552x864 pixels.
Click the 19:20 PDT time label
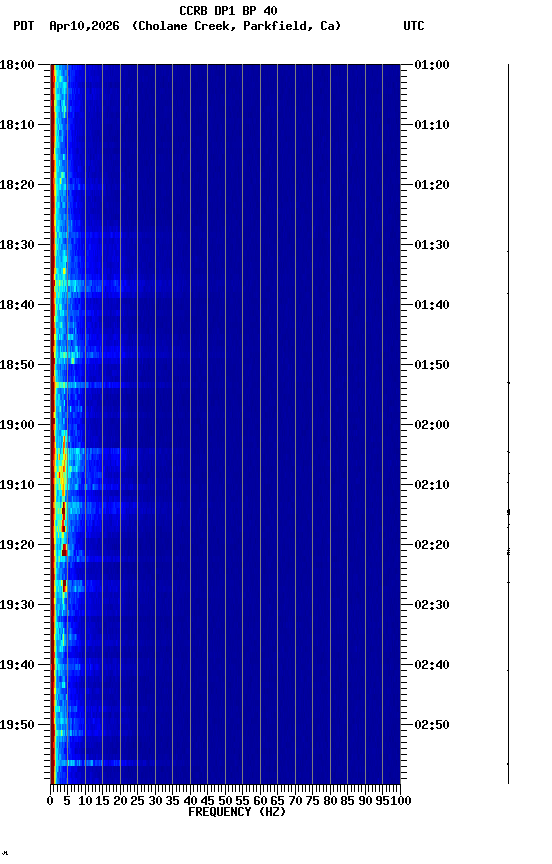[17, 545]
